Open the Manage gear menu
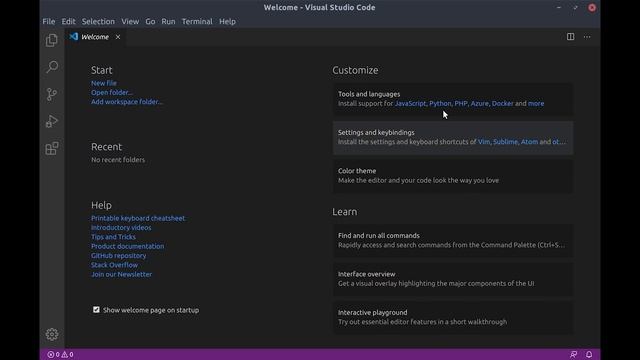The image size is (640, 360). coord(52,334)
